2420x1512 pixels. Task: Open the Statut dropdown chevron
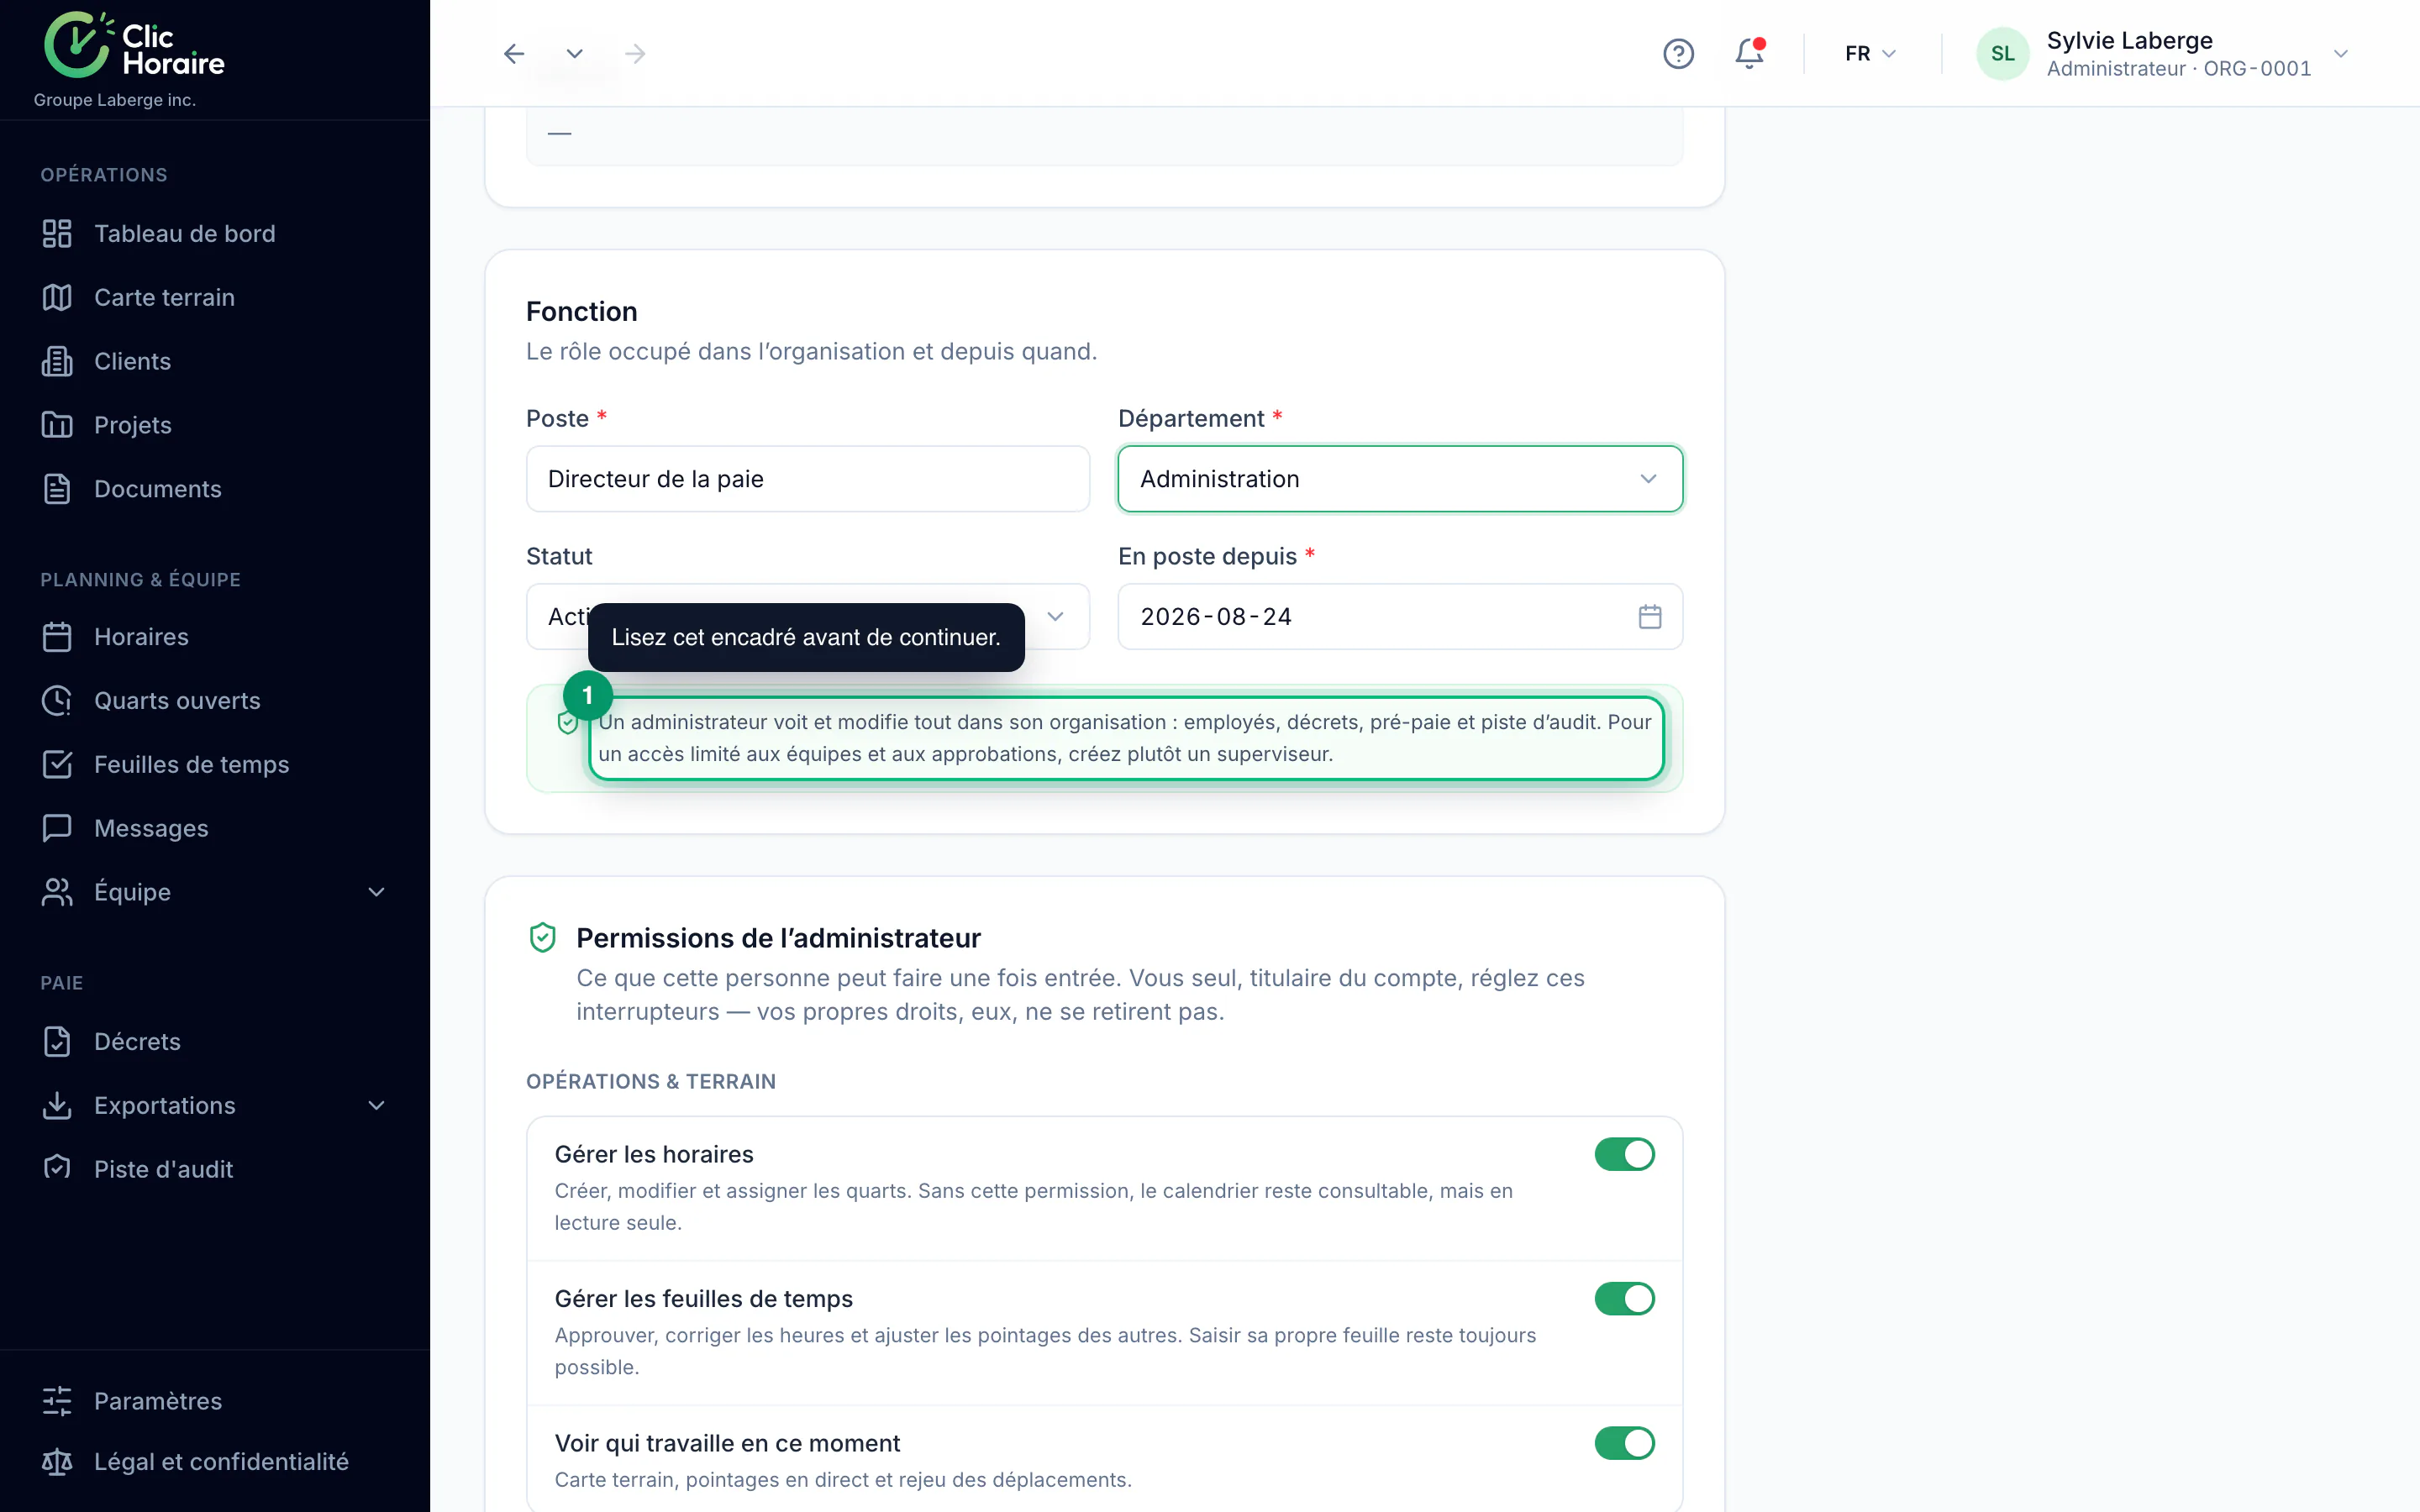[1055, 617]
